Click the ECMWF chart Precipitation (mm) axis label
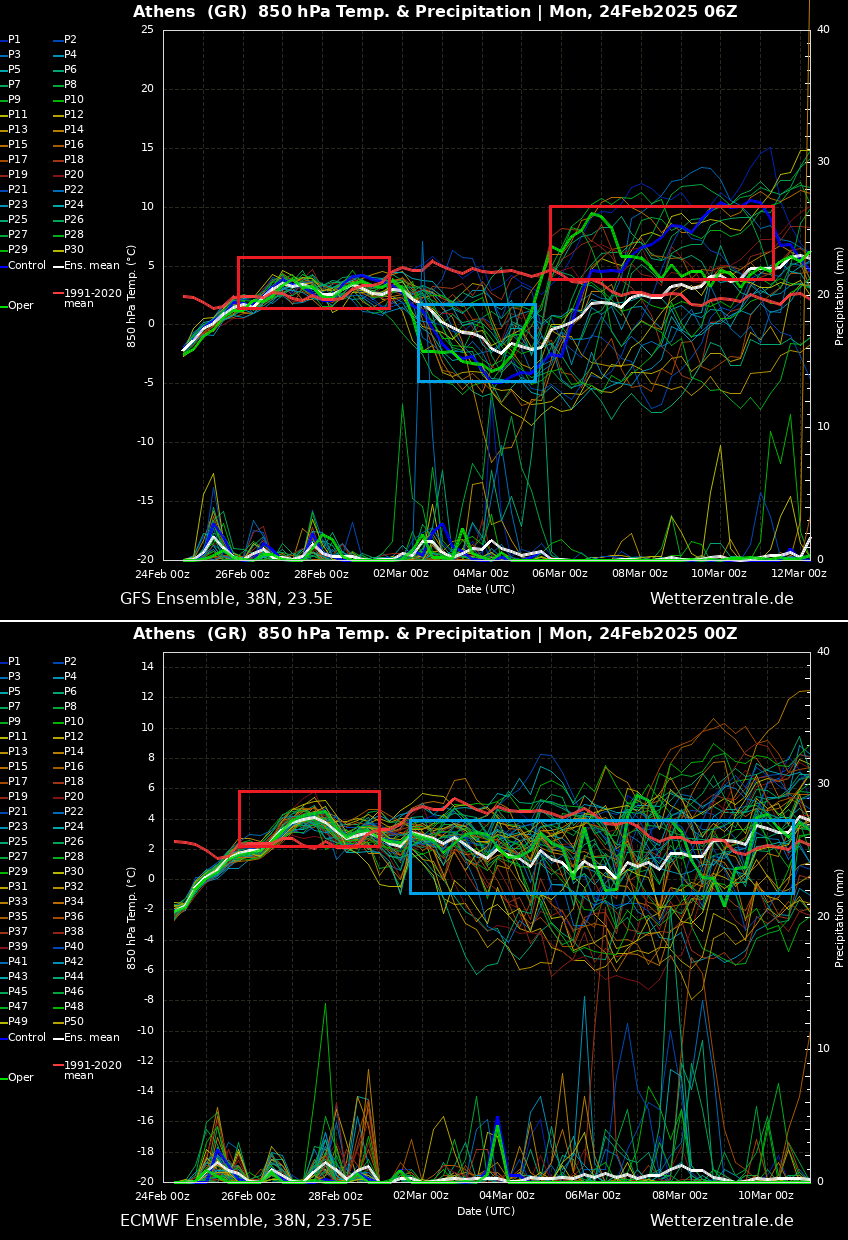The width and height of the screenshot is (848, 1240). coord(840,917)
